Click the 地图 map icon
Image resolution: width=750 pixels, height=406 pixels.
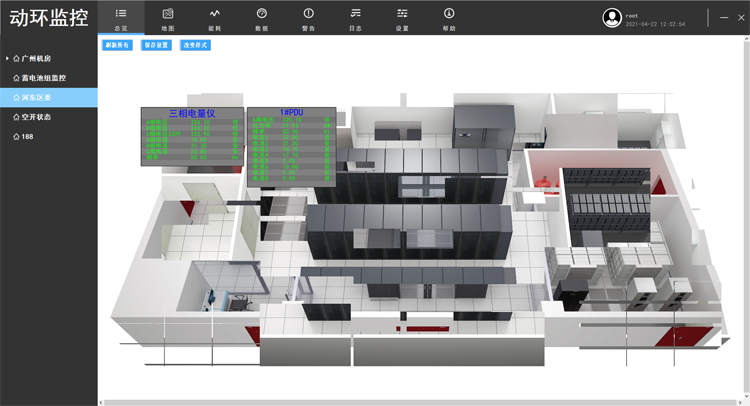[168, 13]
